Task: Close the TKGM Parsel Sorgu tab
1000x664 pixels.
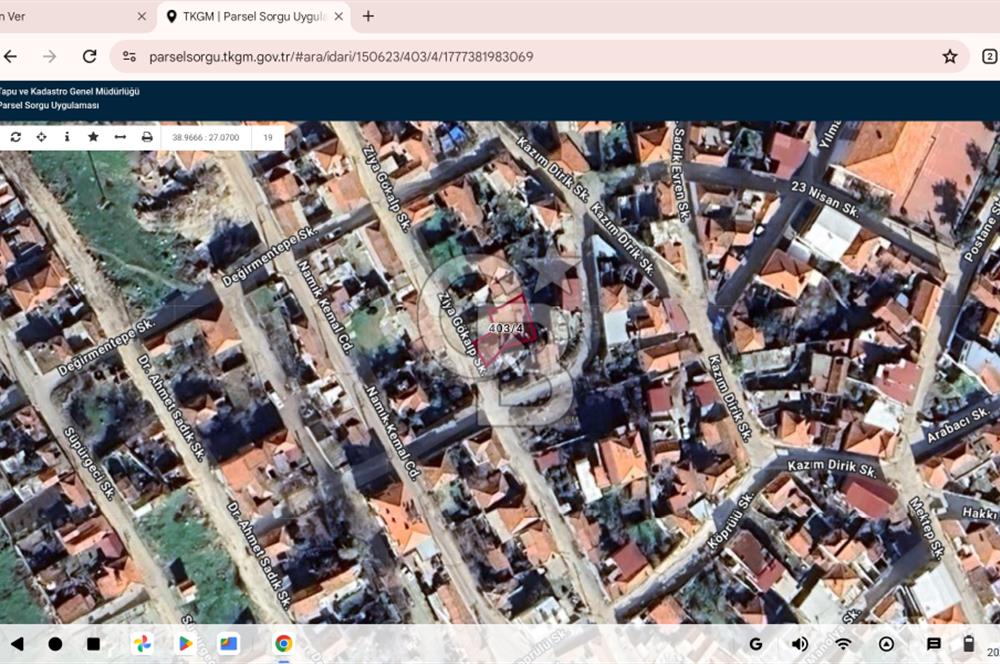Action: [339, 16]
